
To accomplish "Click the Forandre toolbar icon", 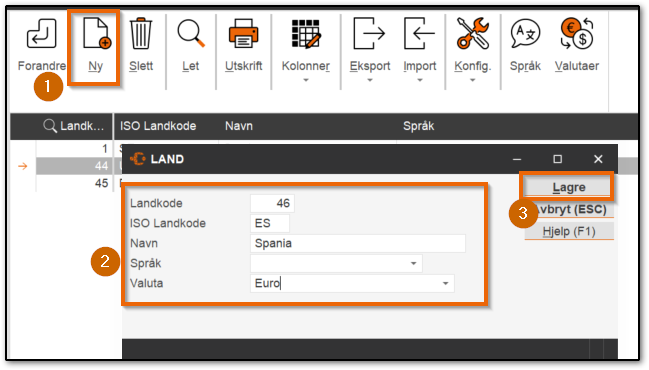I will [41, 34].
